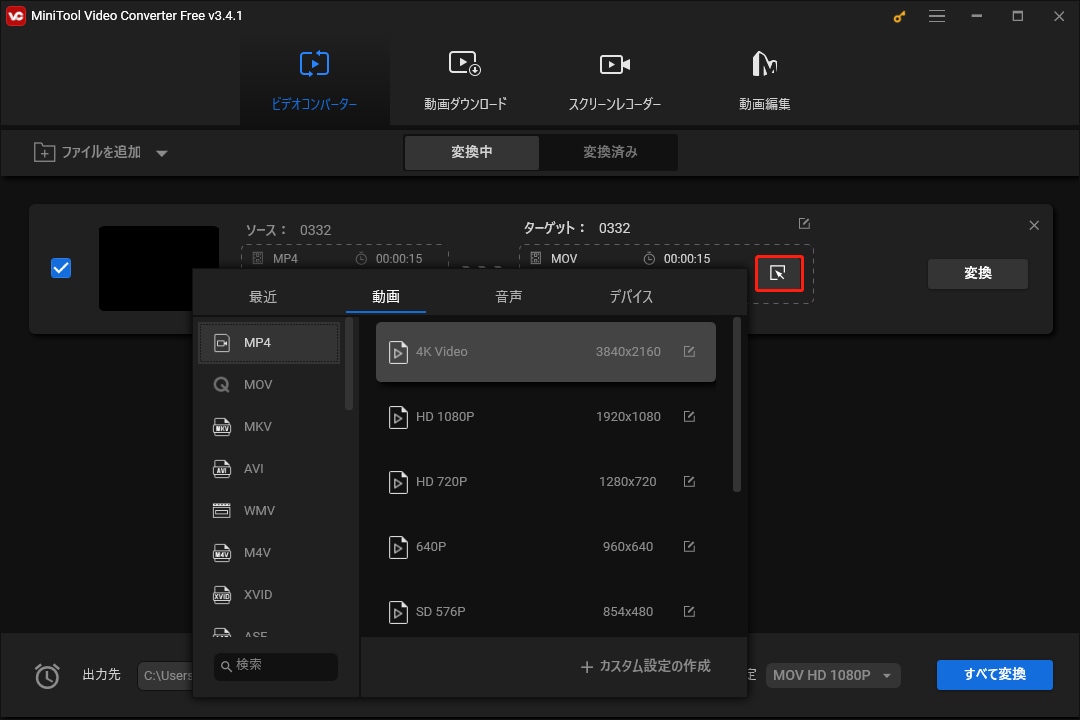Viewport: 1080px width, 720px height.
Task: Select MP4 in the format list
Action: [269, 342]
